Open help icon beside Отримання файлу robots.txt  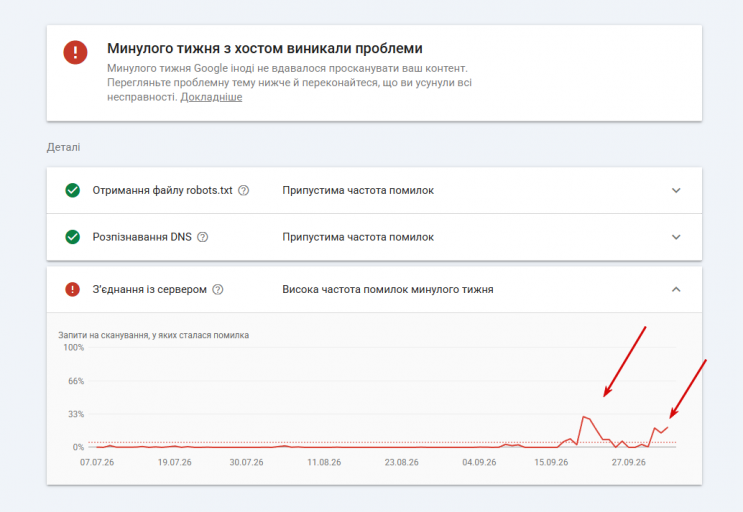coord(244,190)
